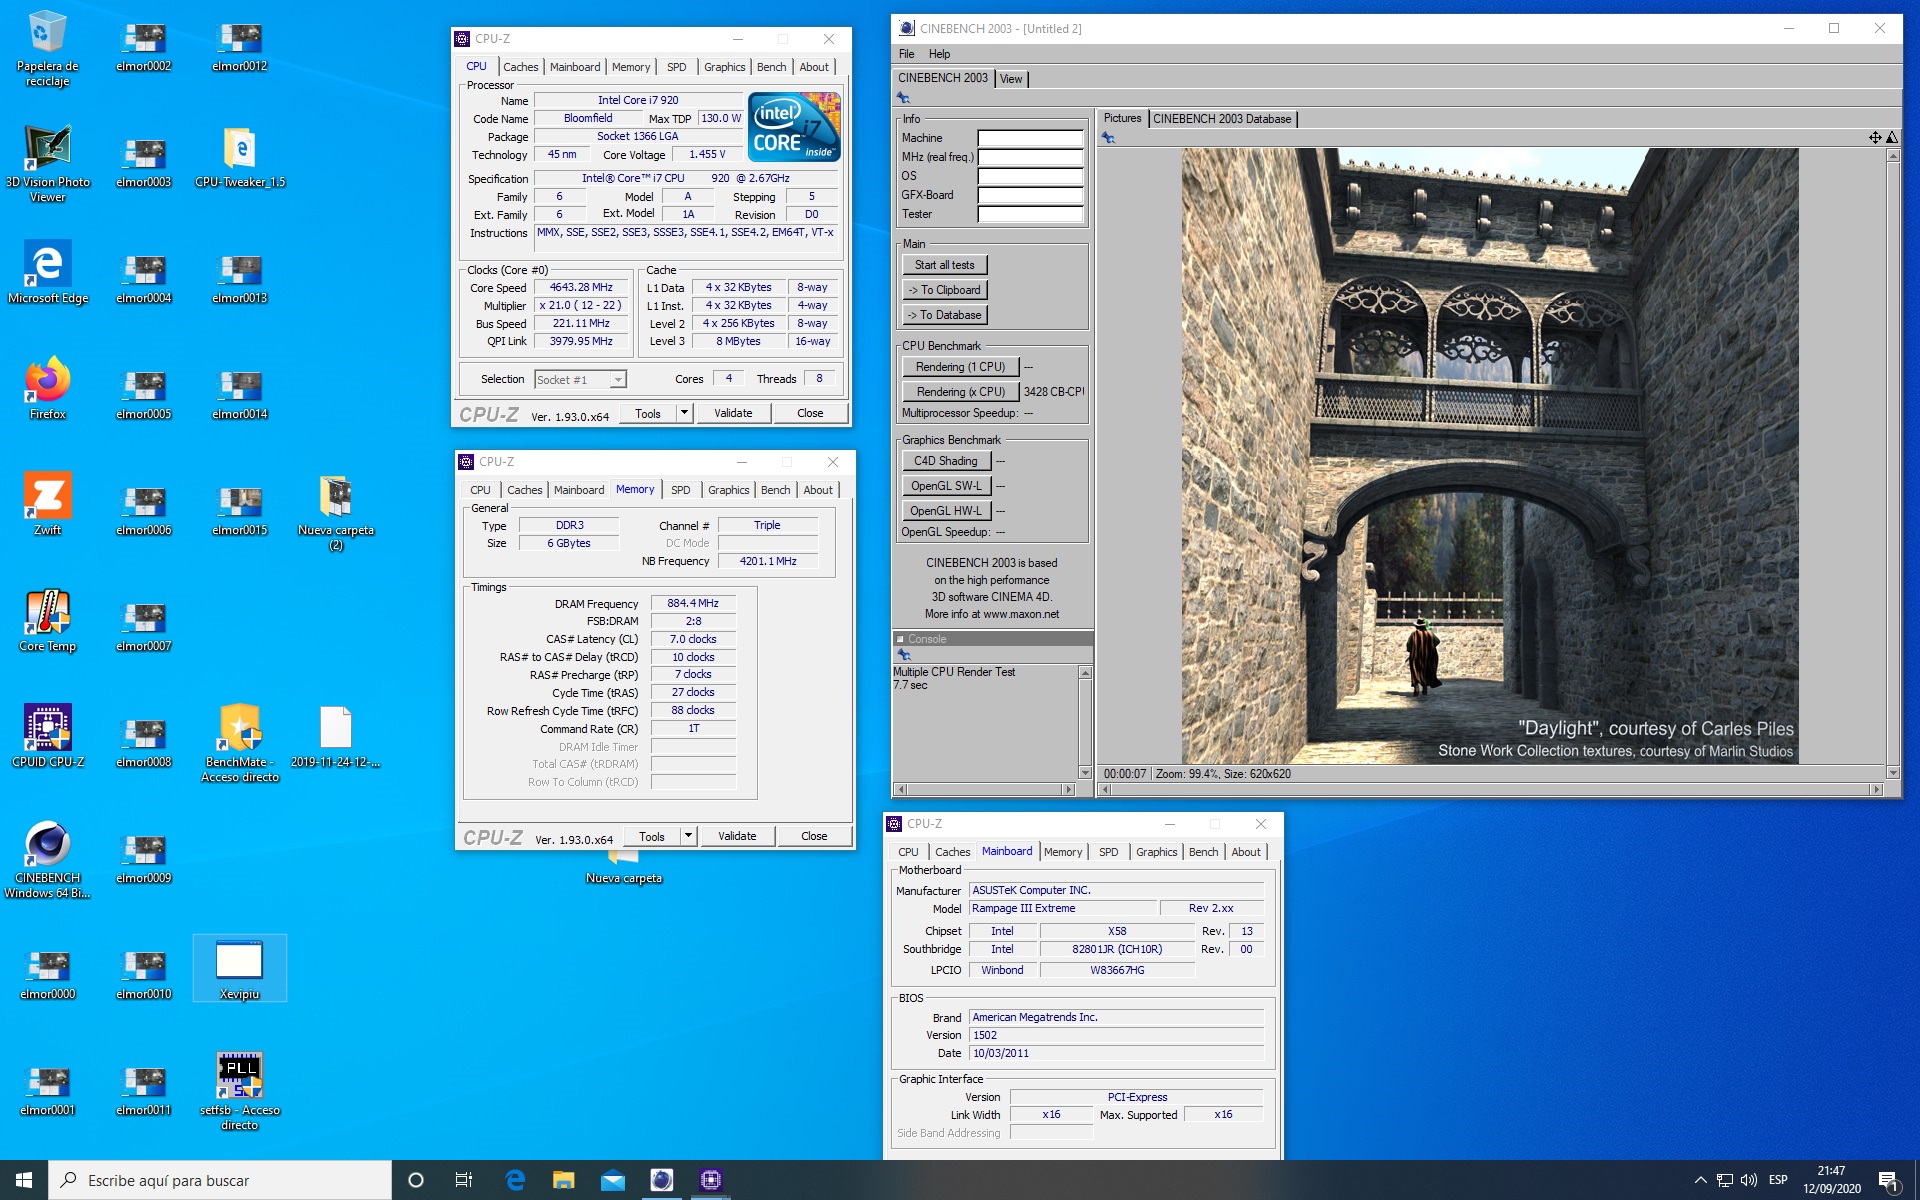Click the GFX-Board input field
The image size is (1920, 1200).
(x=1030, y=195)
